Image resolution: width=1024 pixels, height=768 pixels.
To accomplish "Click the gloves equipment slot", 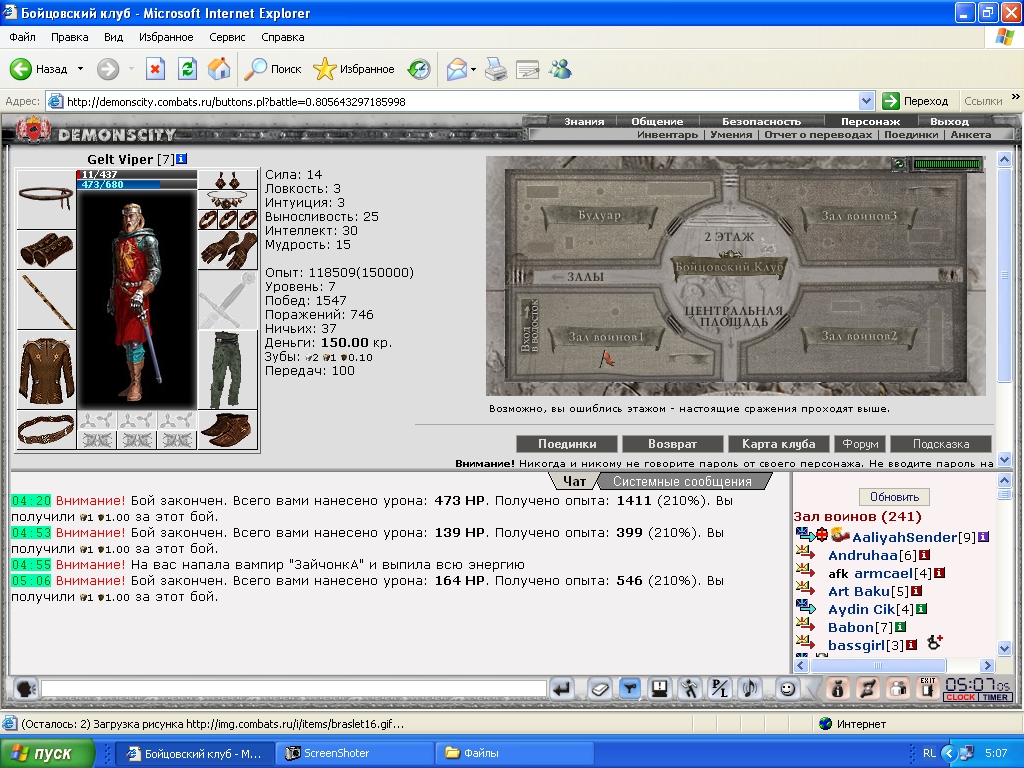I will click(228, 250).
